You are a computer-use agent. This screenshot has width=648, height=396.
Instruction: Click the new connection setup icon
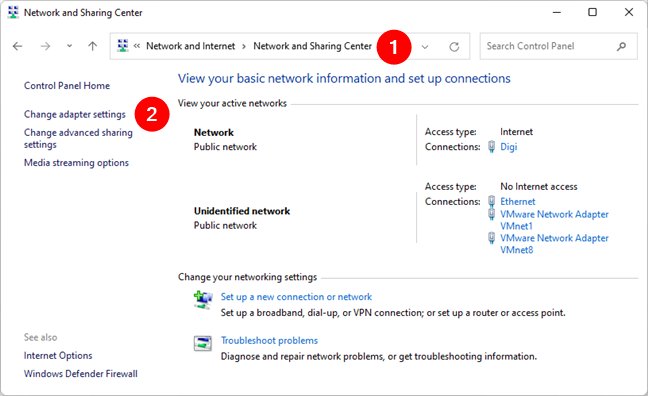coord(202,300)
